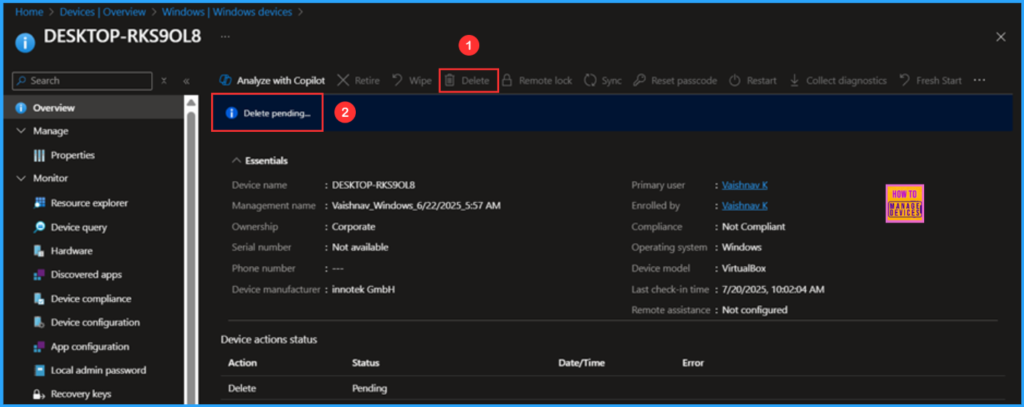
Task: Click the Retire X icon
Action: click(x=344, y=80)
